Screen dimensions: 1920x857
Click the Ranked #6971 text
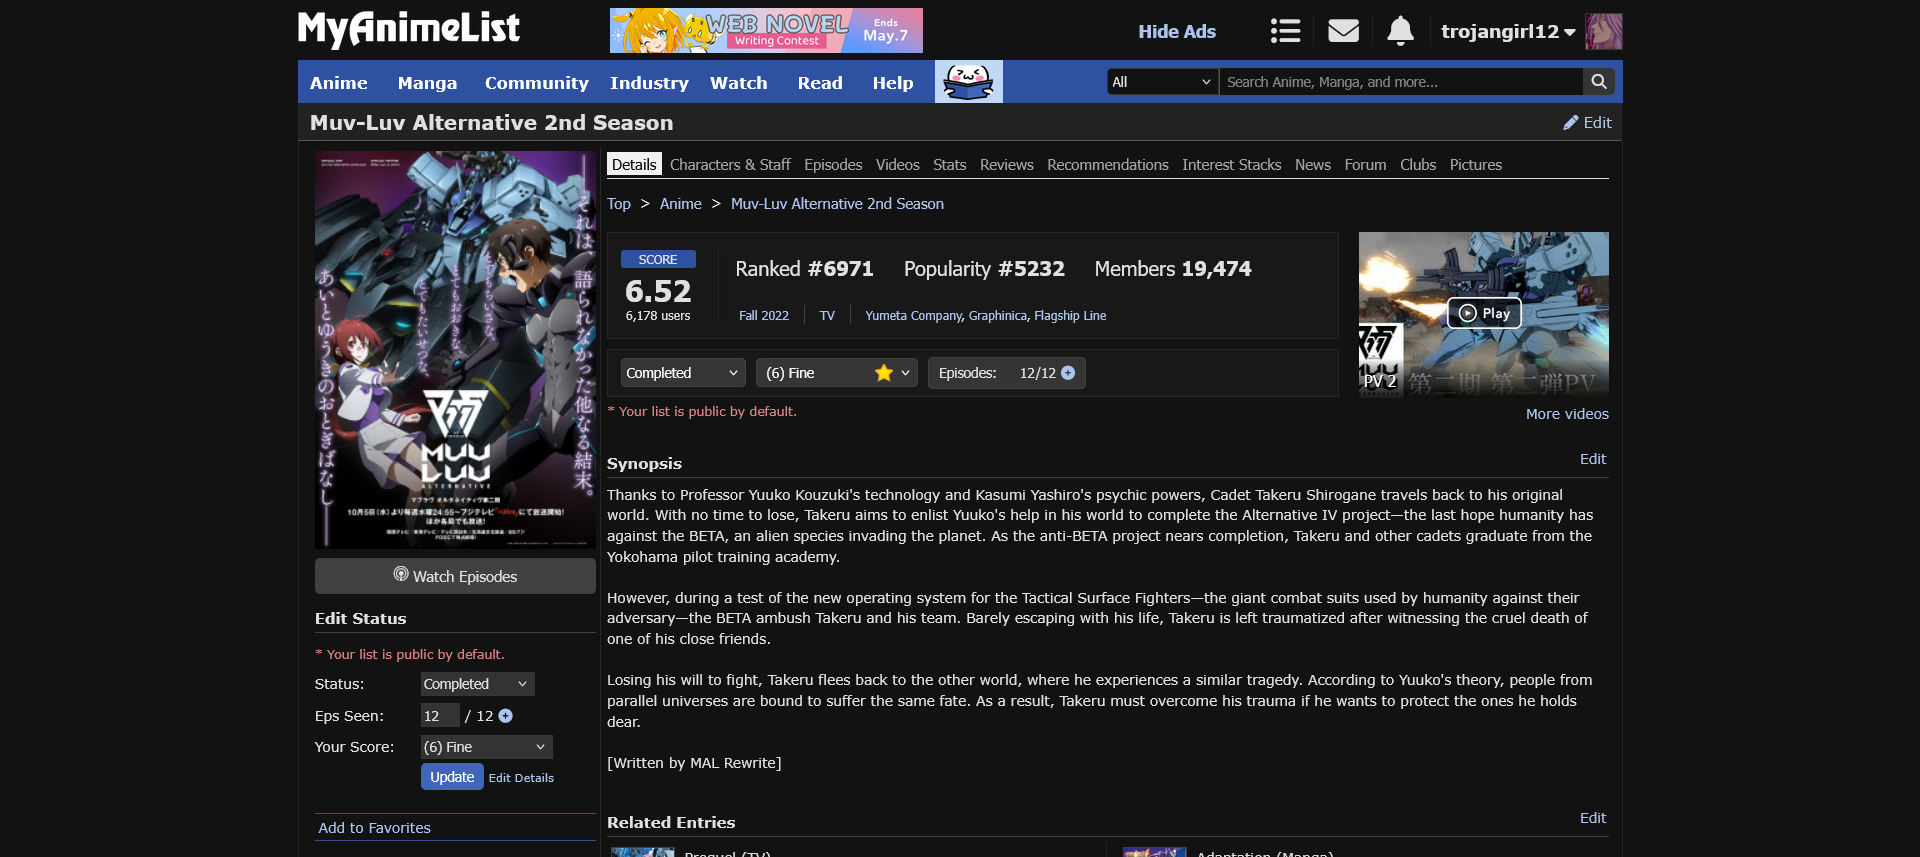(804, 268)
